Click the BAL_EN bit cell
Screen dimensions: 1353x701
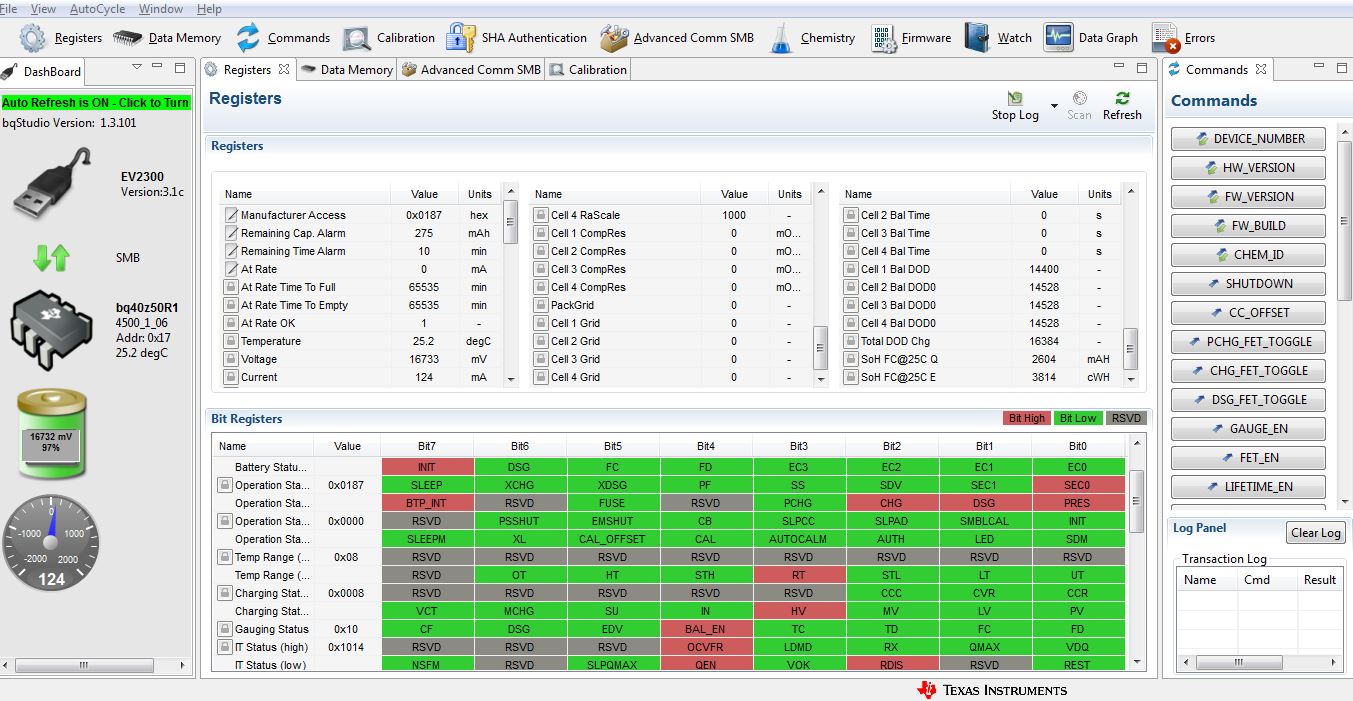click(x=706, y=629)
